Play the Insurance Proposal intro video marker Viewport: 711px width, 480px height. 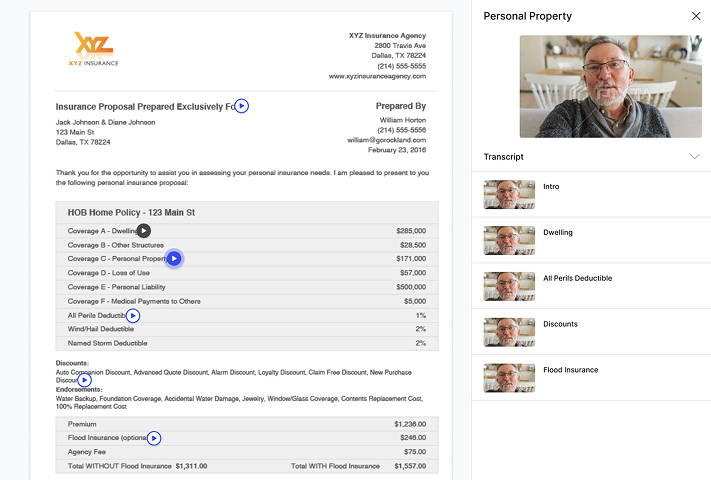[242, 106]
